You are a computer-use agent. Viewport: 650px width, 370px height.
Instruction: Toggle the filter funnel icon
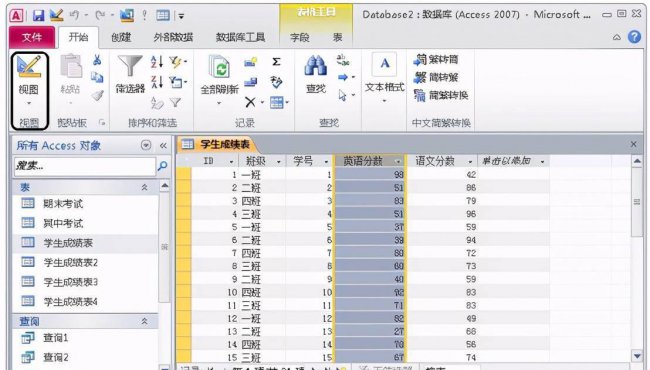coord(175,102)
